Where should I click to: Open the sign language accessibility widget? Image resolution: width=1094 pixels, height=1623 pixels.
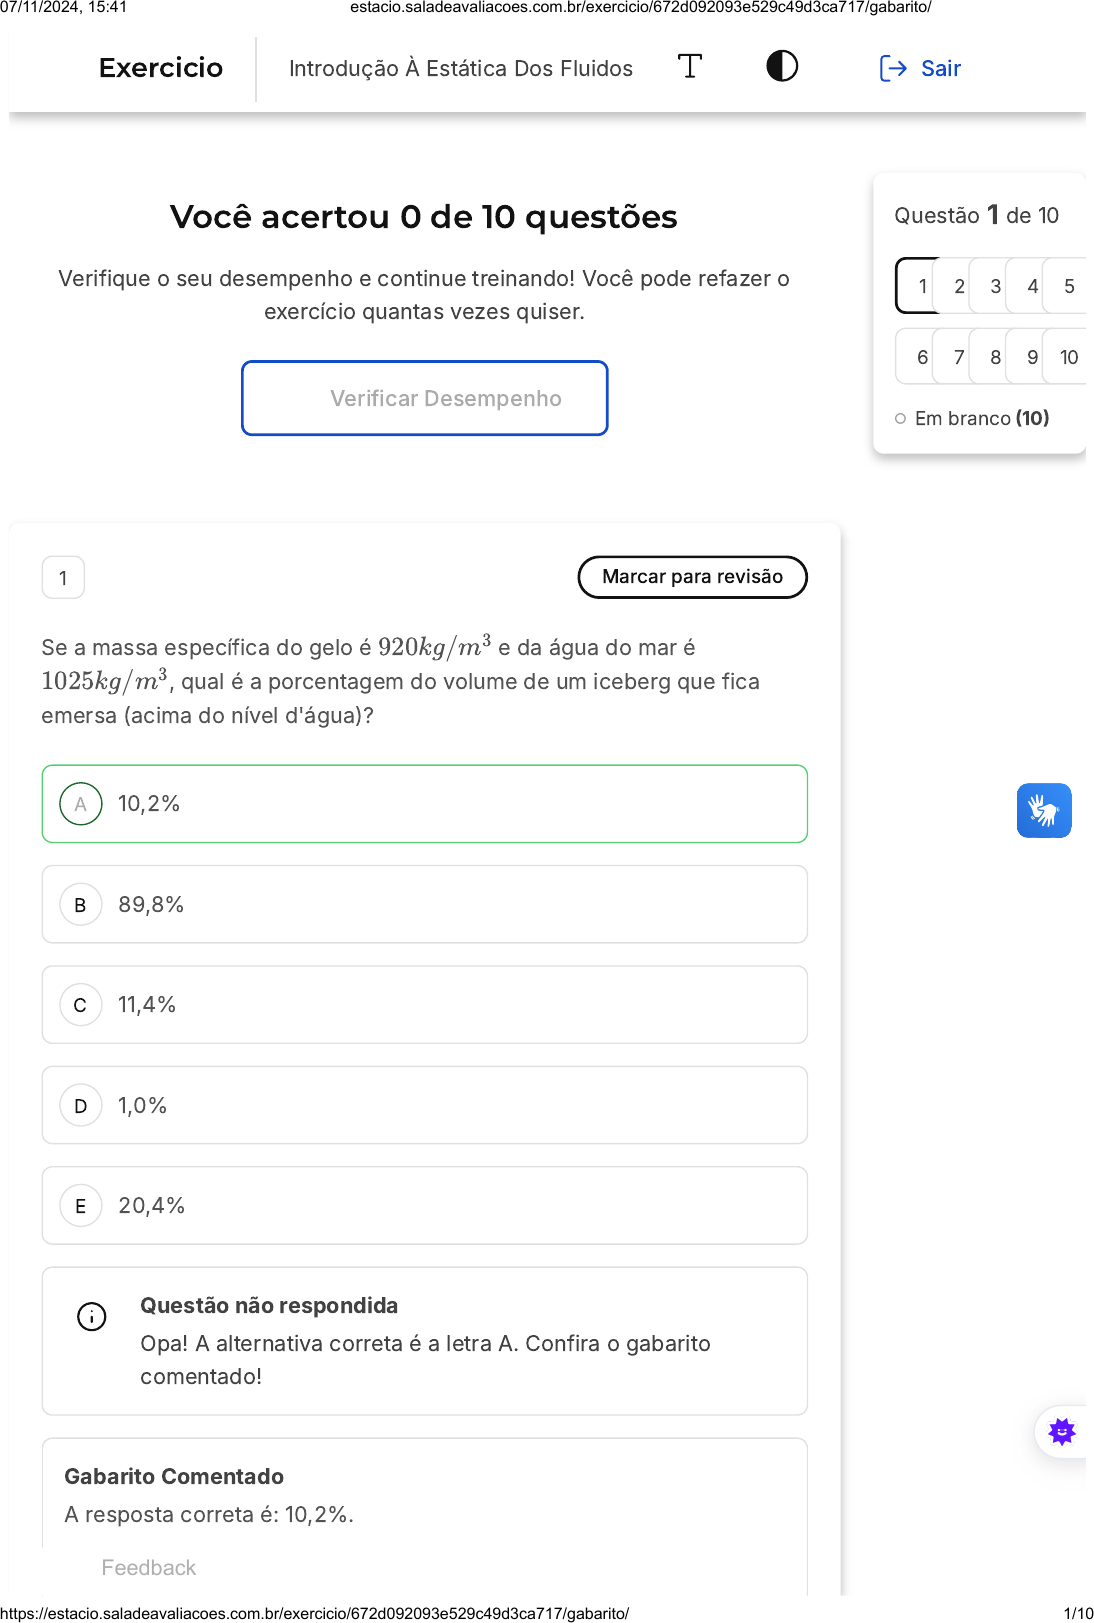point(1044,810)
